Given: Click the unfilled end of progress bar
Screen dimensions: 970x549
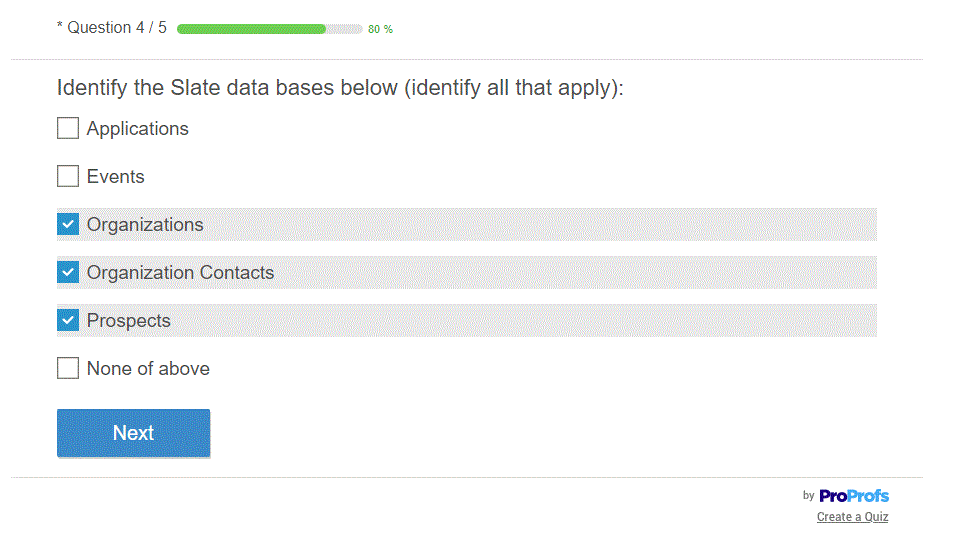Looking at the screenshot, I should point(345,29).
